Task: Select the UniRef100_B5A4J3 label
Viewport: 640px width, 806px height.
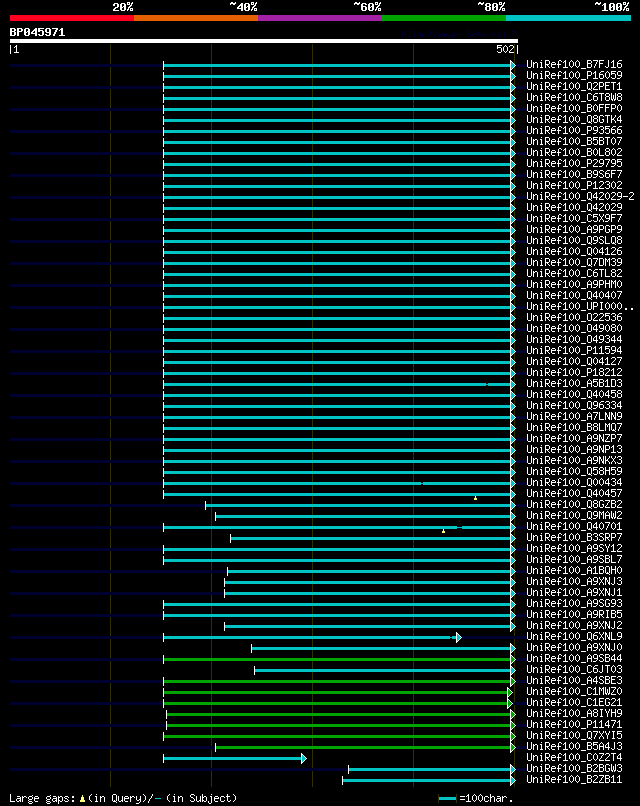Action: pos(574,746)
